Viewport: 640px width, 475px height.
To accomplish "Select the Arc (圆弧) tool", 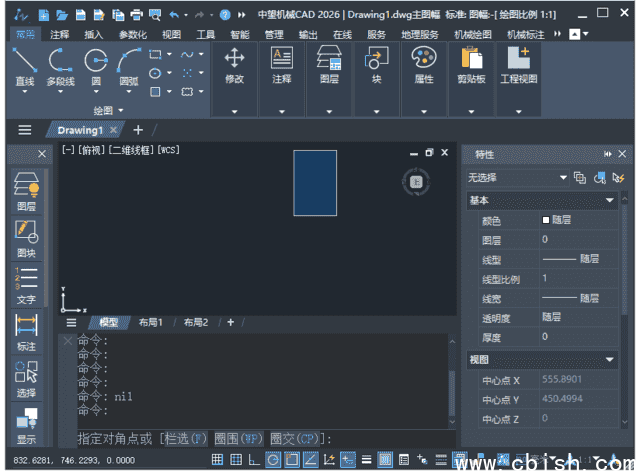I will (129, 66).
